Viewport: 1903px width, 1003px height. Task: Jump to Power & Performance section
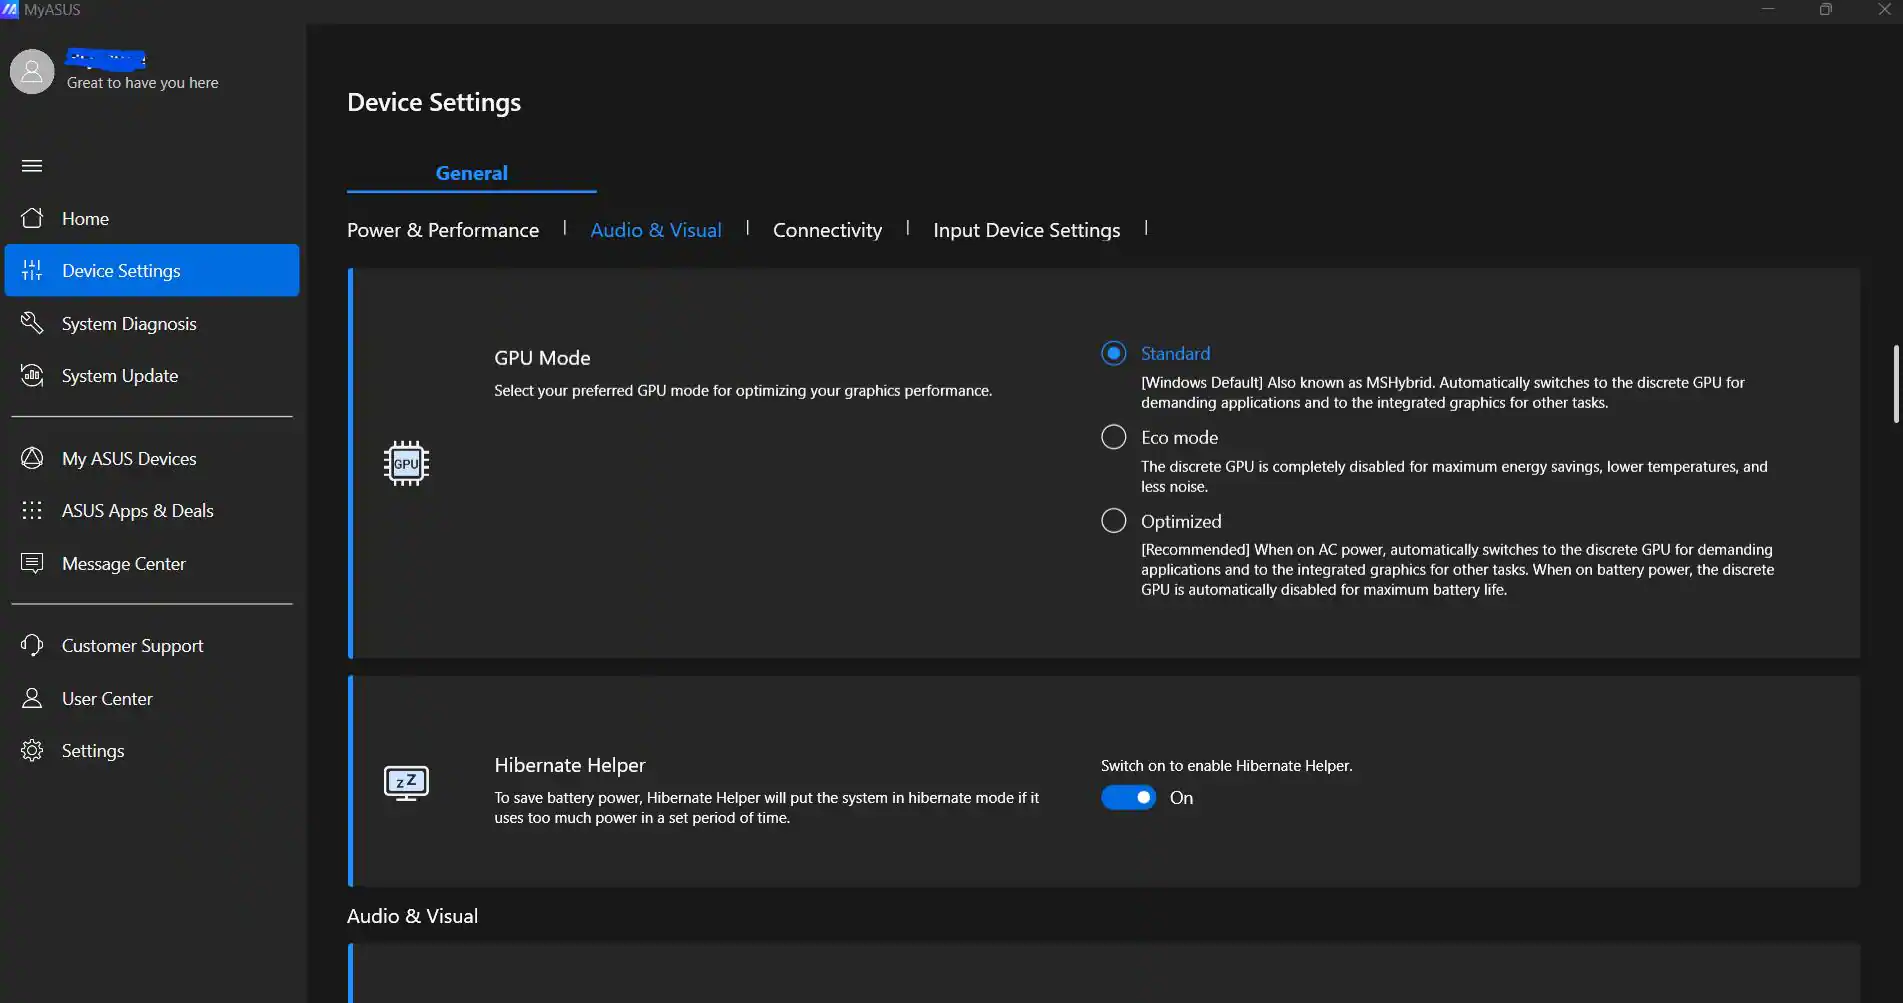click(443, 230)
